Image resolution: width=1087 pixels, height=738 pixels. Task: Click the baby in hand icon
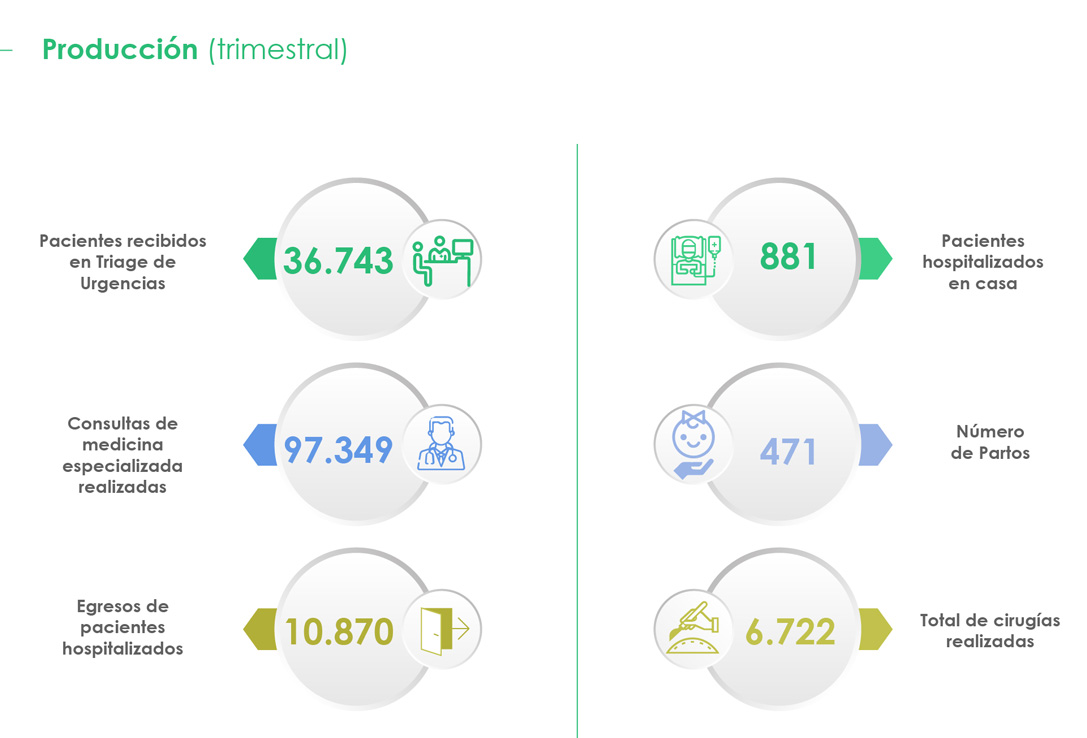693,444
